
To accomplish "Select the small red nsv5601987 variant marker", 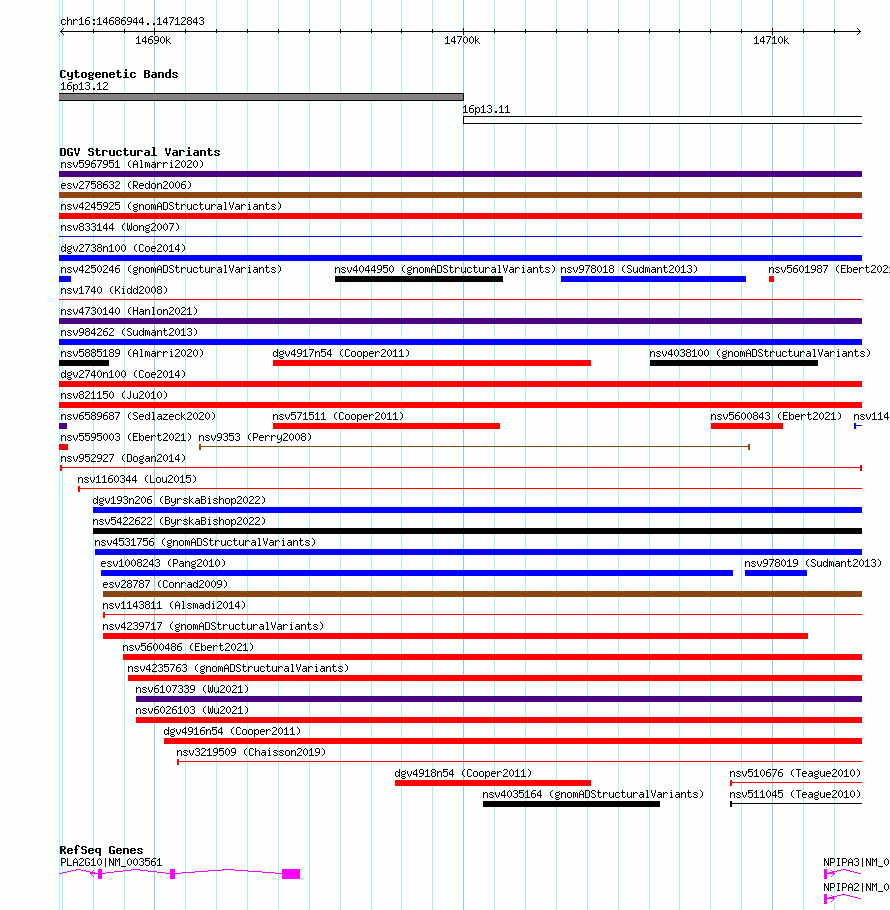I will (x=772, y=279).
